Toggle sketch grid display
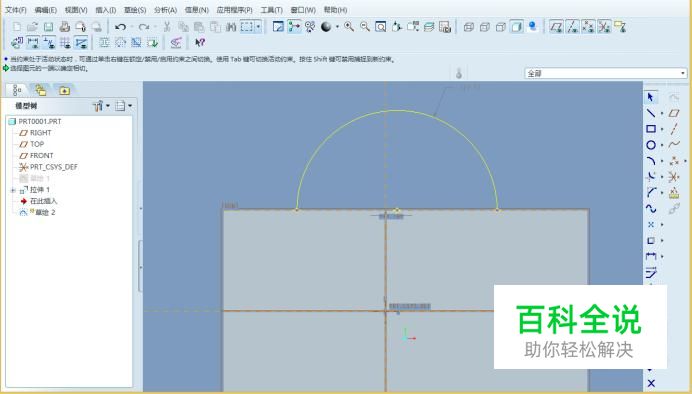 [x=65, y=42]
